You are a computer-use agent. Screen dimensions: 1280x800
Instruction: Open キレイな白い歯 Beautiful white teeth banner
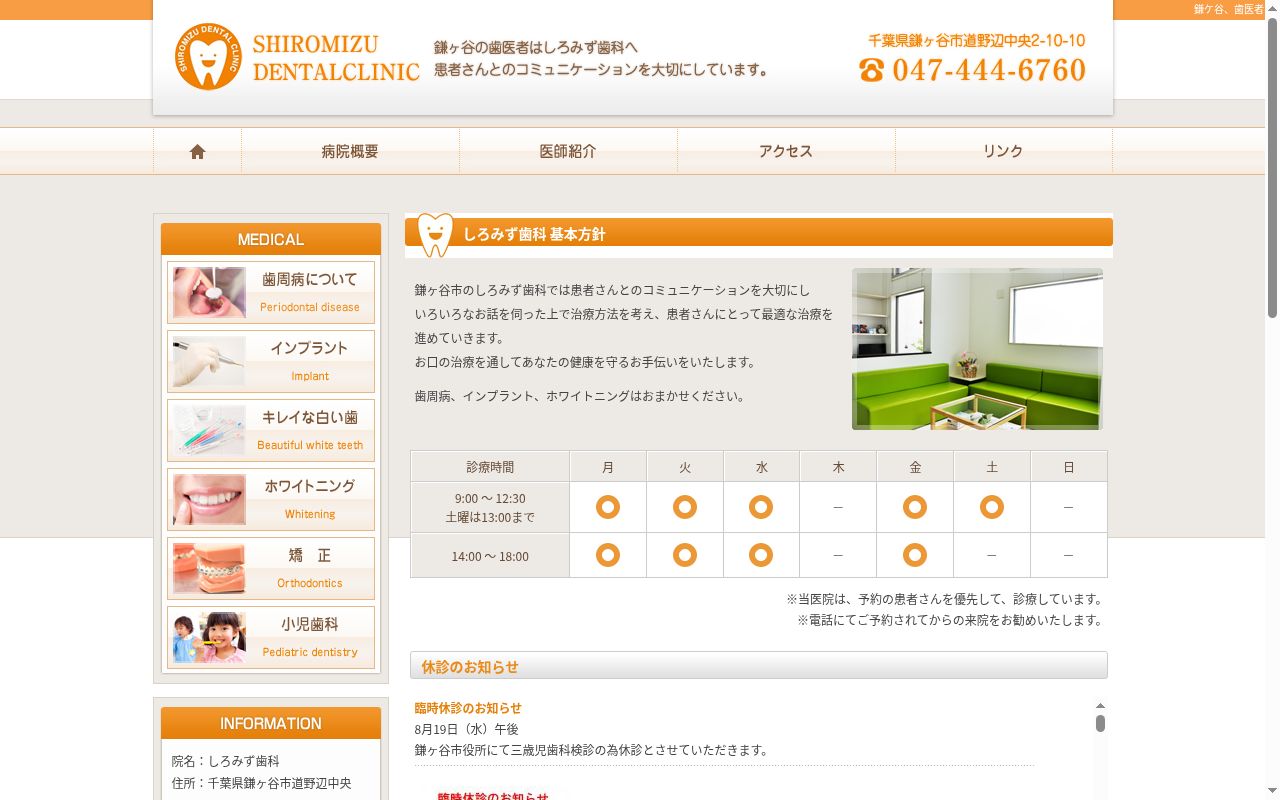coord(271,430)
